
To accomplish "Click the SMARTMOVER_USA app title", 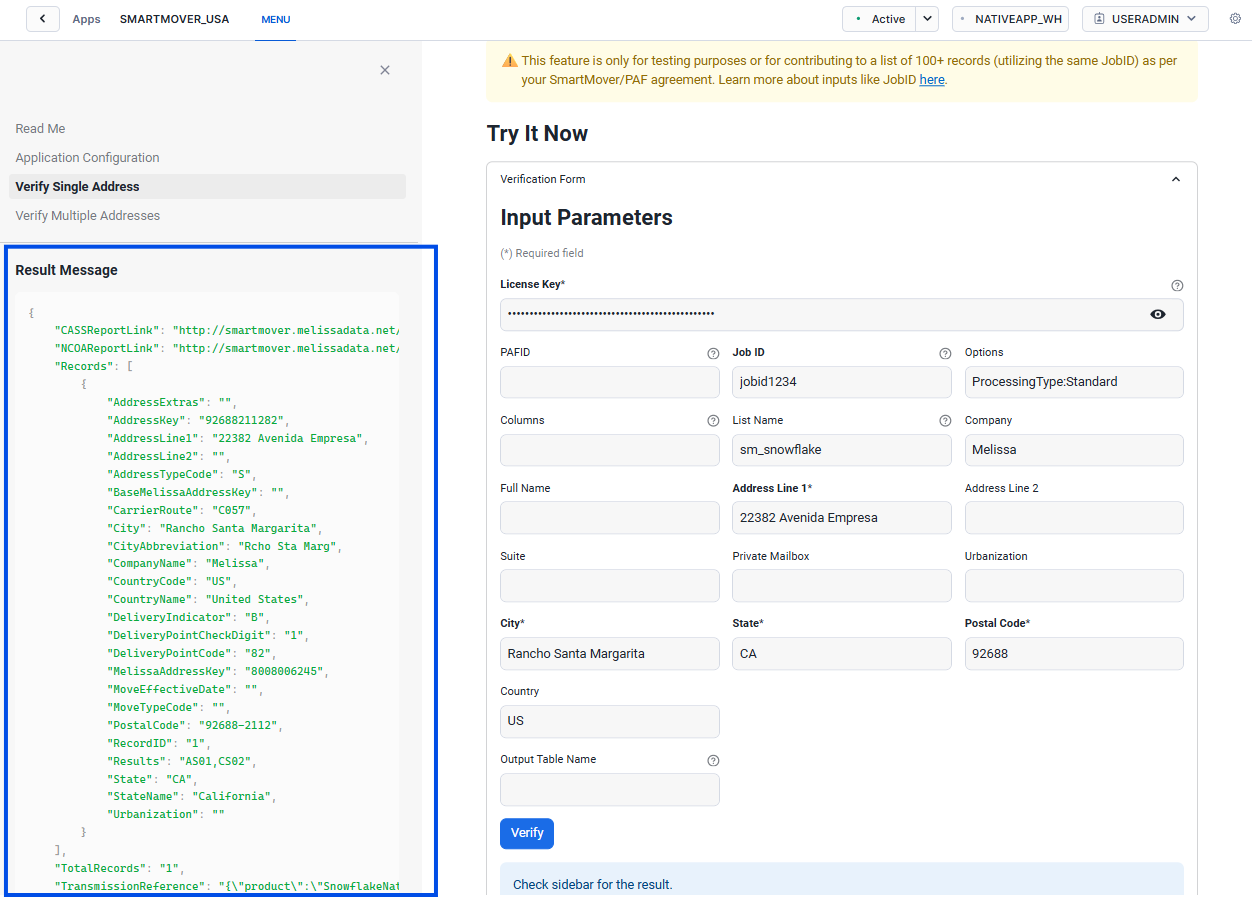I will click(174, 19).
